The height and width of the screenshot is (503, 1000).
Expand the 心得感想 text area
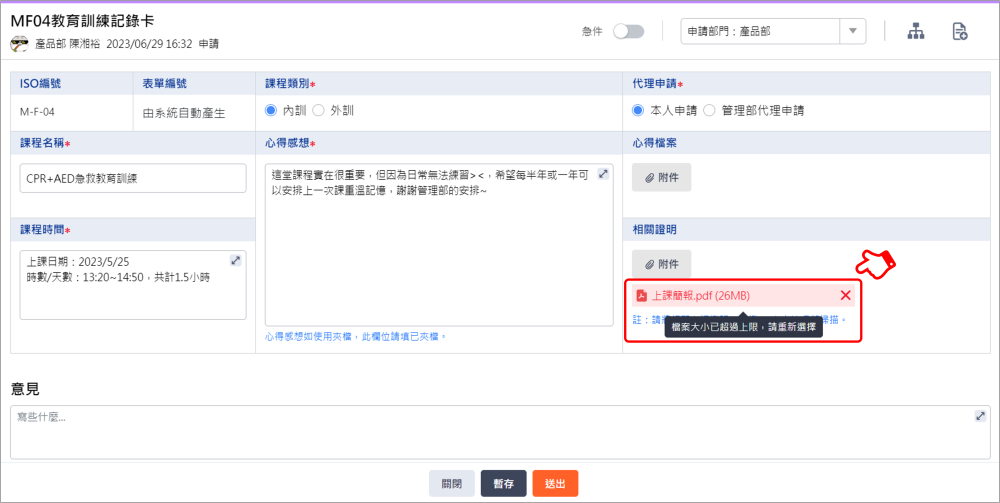coord(603,174)
